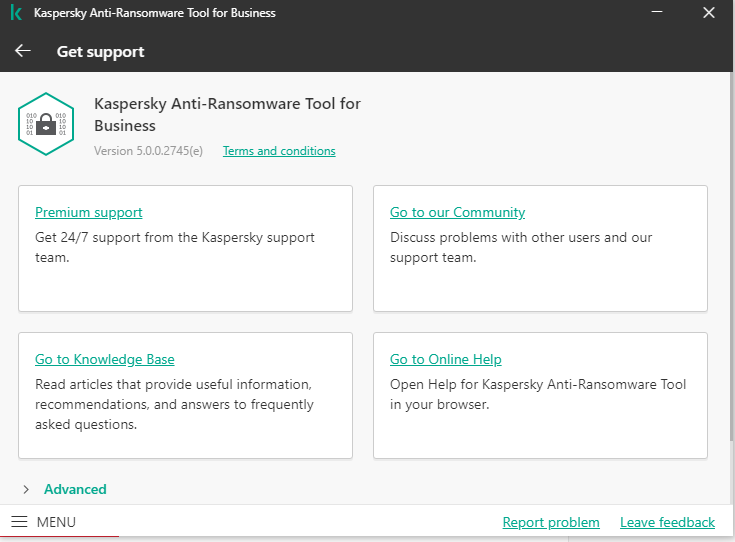
Task: Open the Go to Knowledge Base link
Action: pyautogui.click(x=105, y=359)
